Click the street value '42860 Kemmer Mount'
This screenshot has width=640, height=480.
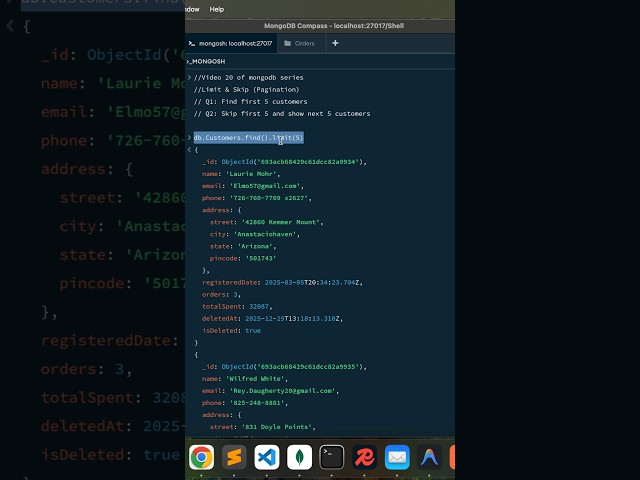282,222
